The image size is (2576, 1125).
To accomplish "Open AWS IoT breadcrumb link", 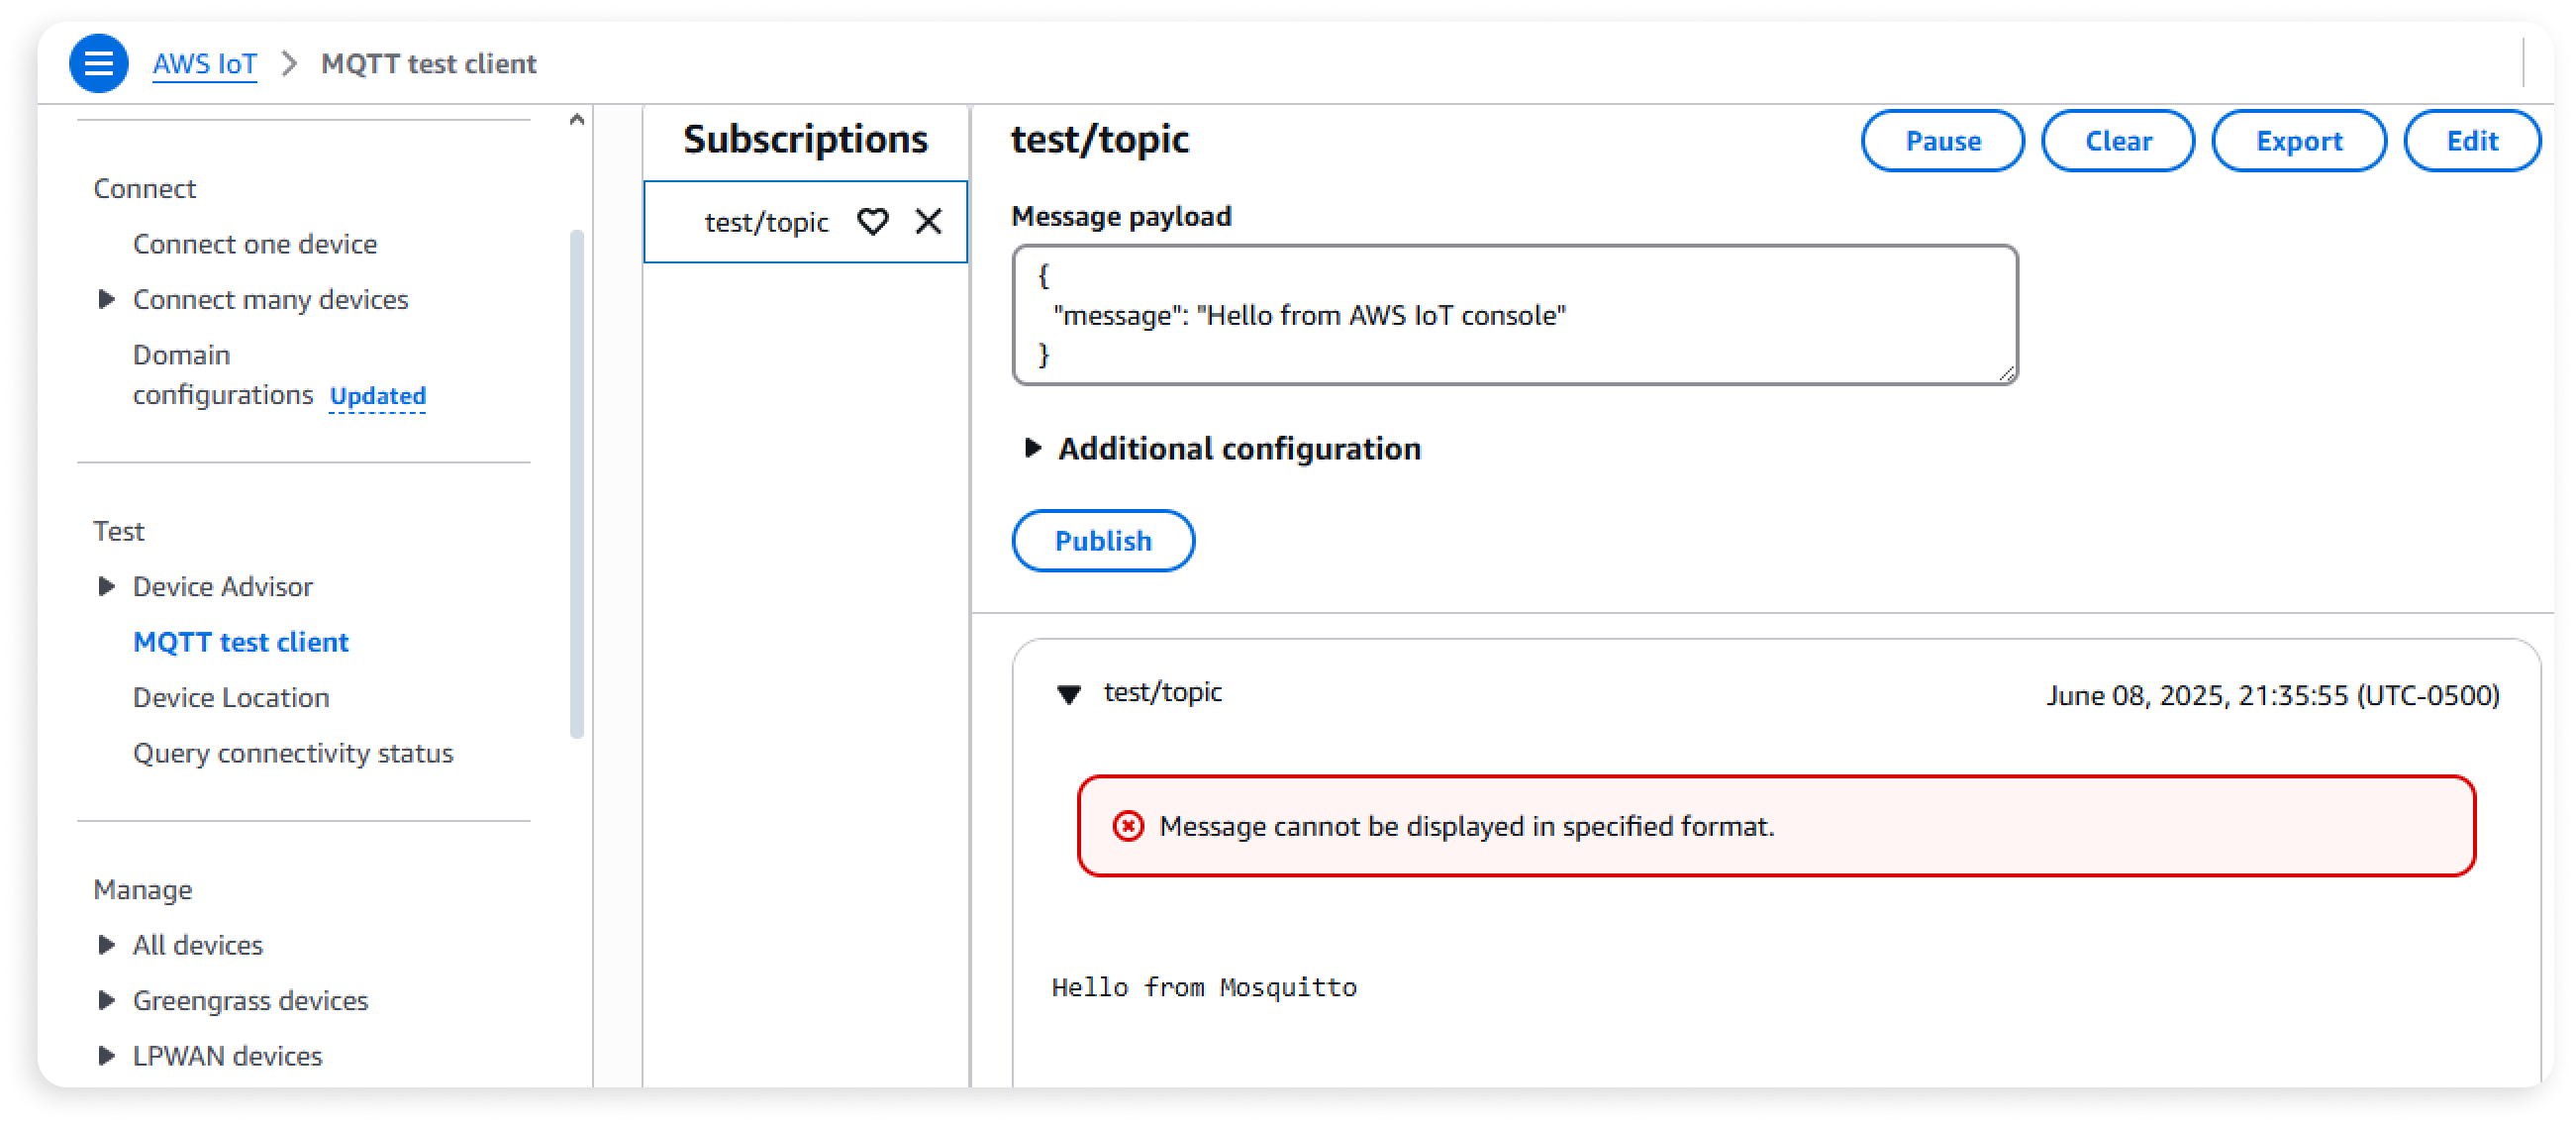I will tap(204, 63).
